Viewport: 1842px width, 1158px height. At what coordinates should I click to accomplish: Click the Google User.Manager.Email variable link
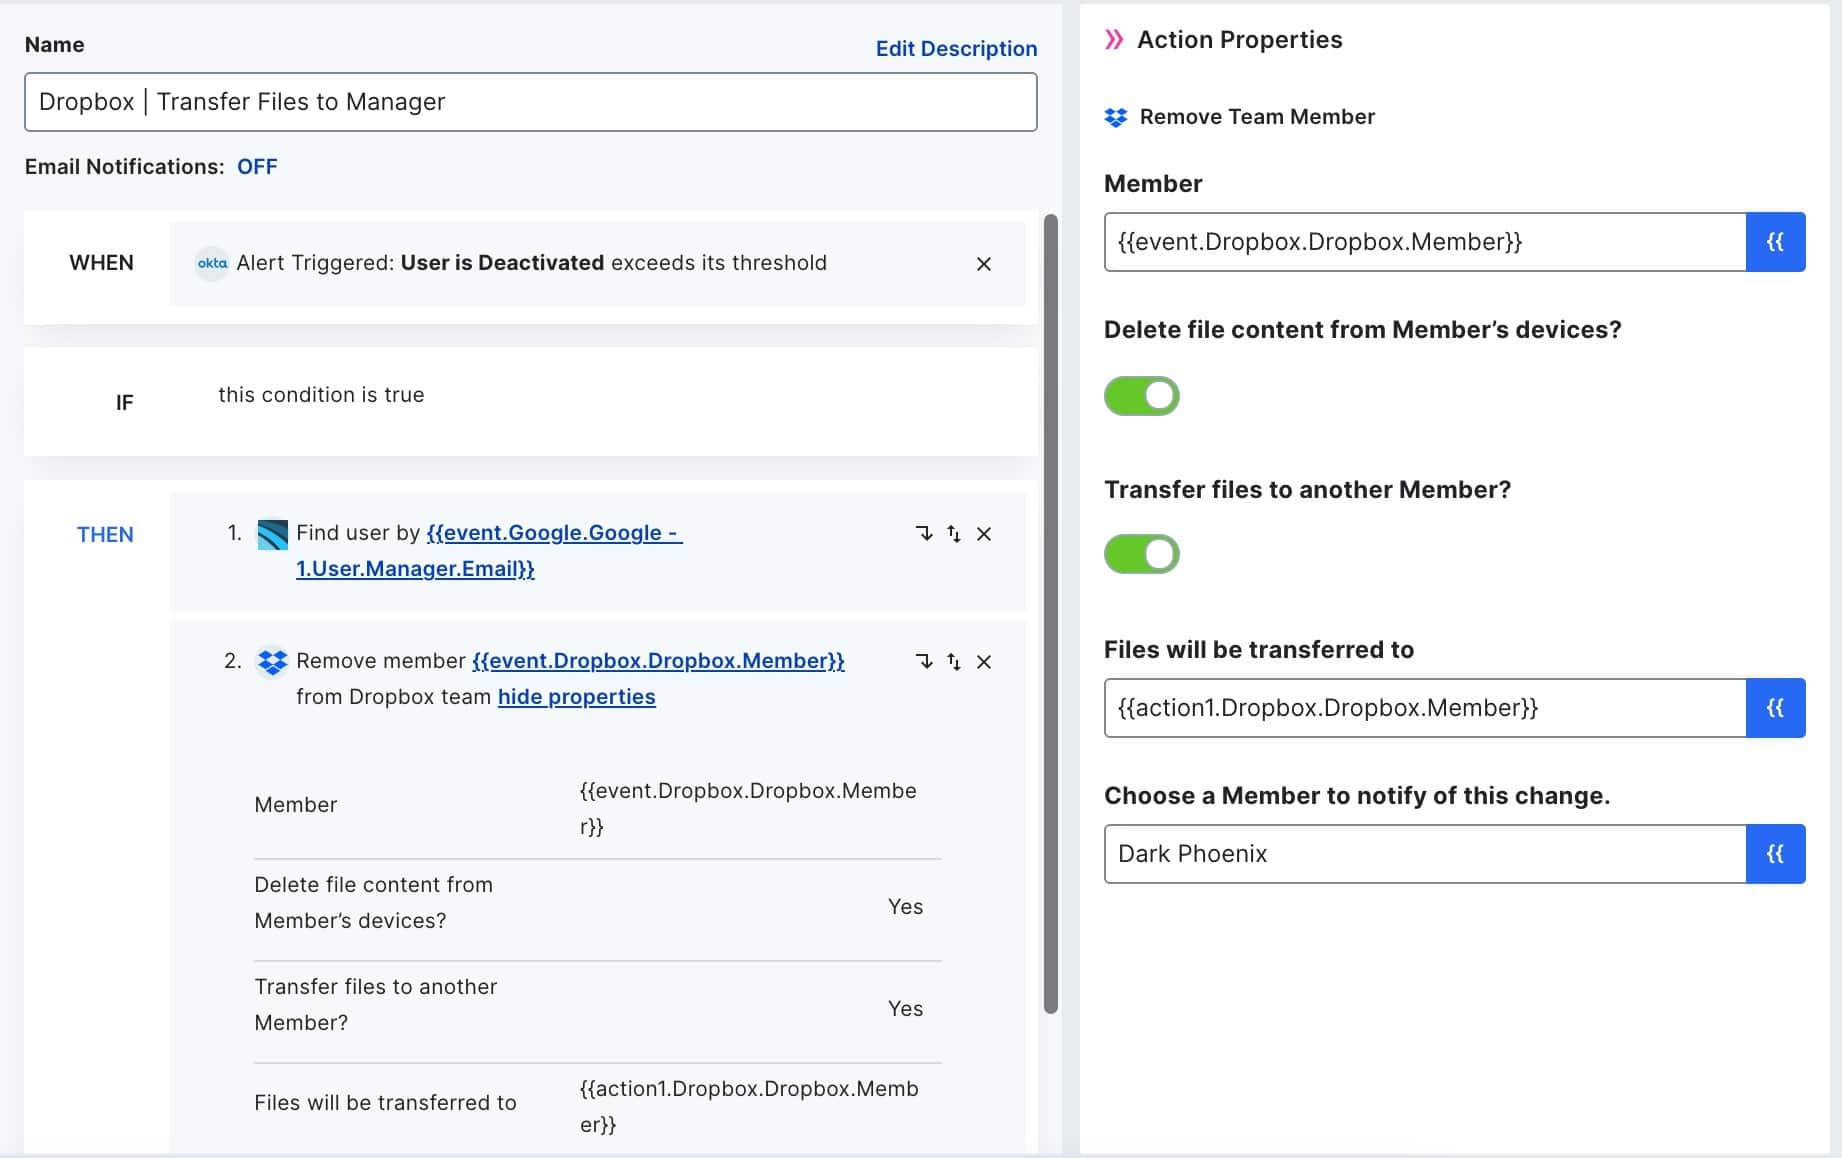tap(489, 551)
